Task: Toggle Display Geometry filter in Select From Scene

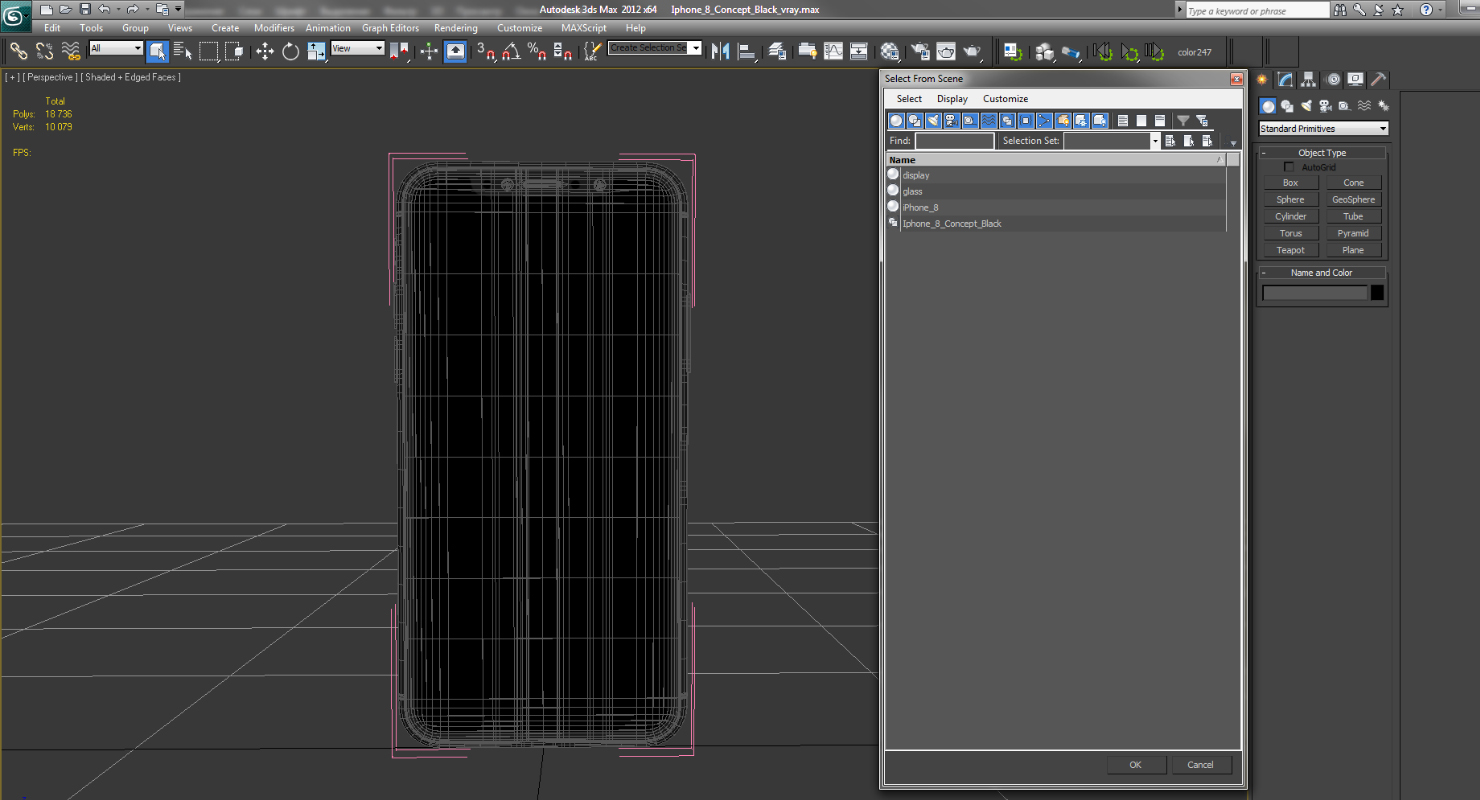Action: click(896, 121)
